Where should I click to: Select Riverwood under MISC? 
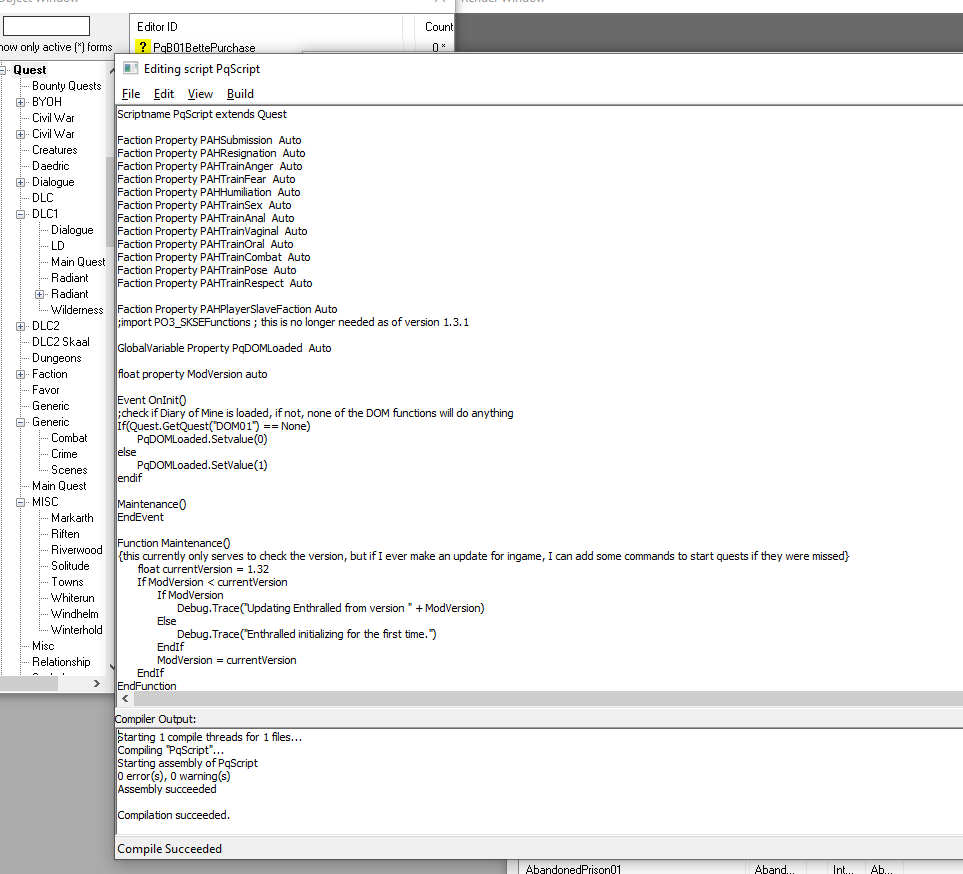77,550
